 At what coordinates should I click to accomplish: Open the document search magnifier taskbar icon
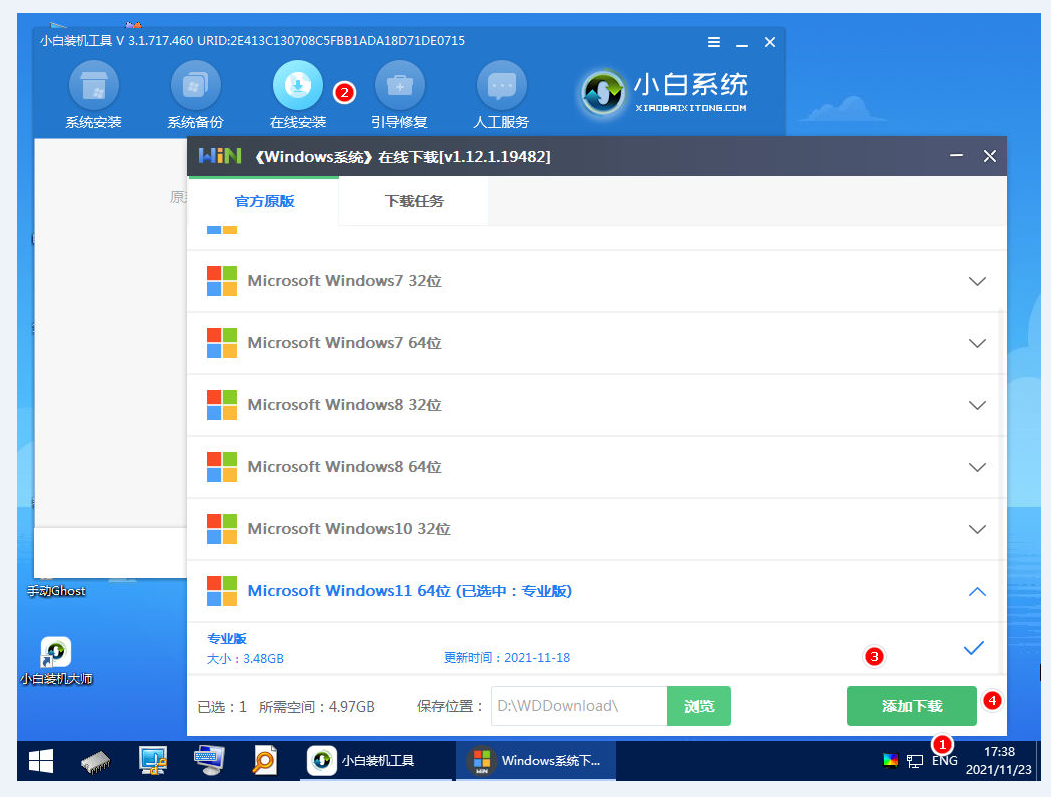coord(264,760)
